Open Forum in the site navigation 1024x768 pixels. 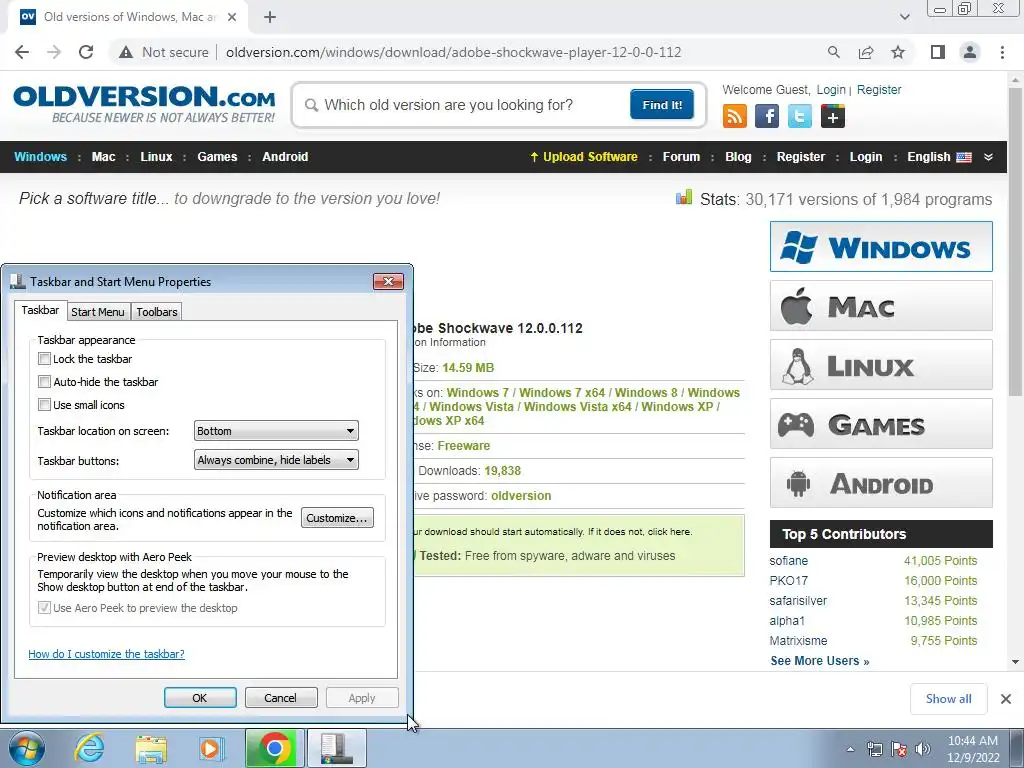click(x=681, y=157)
